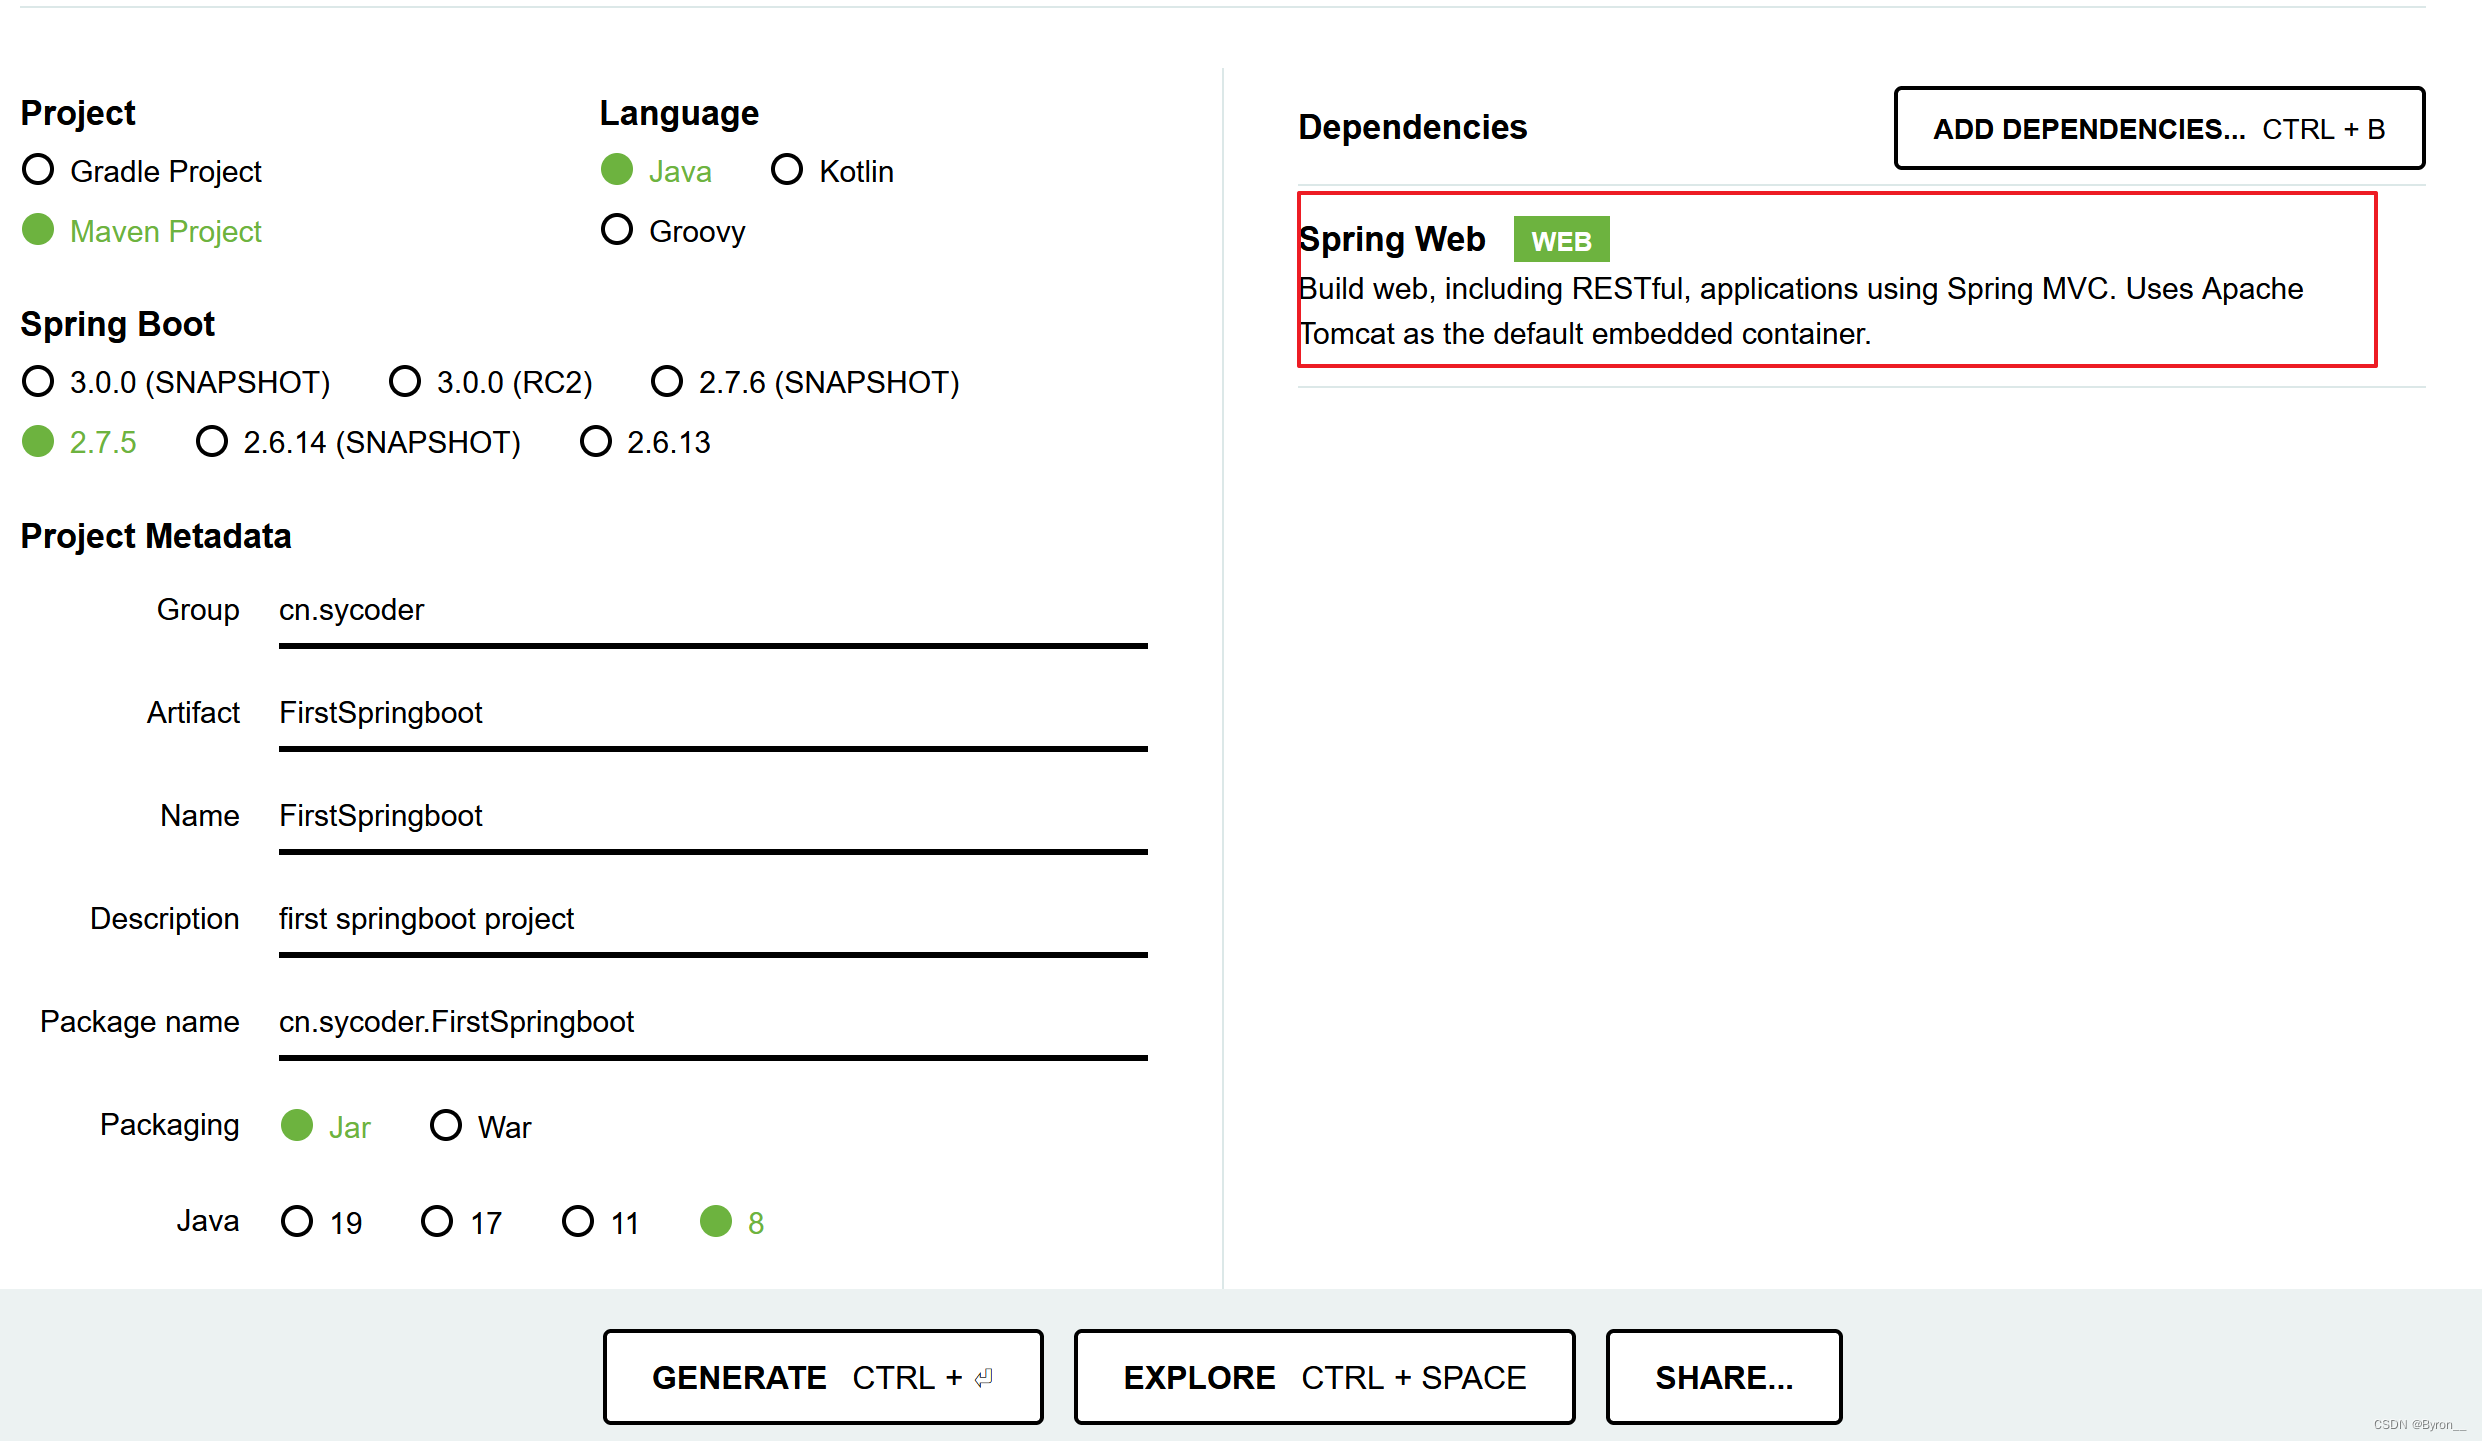The image size is (2482, 1441).
Task: Focus the Description input field
Action: (713, 920)
